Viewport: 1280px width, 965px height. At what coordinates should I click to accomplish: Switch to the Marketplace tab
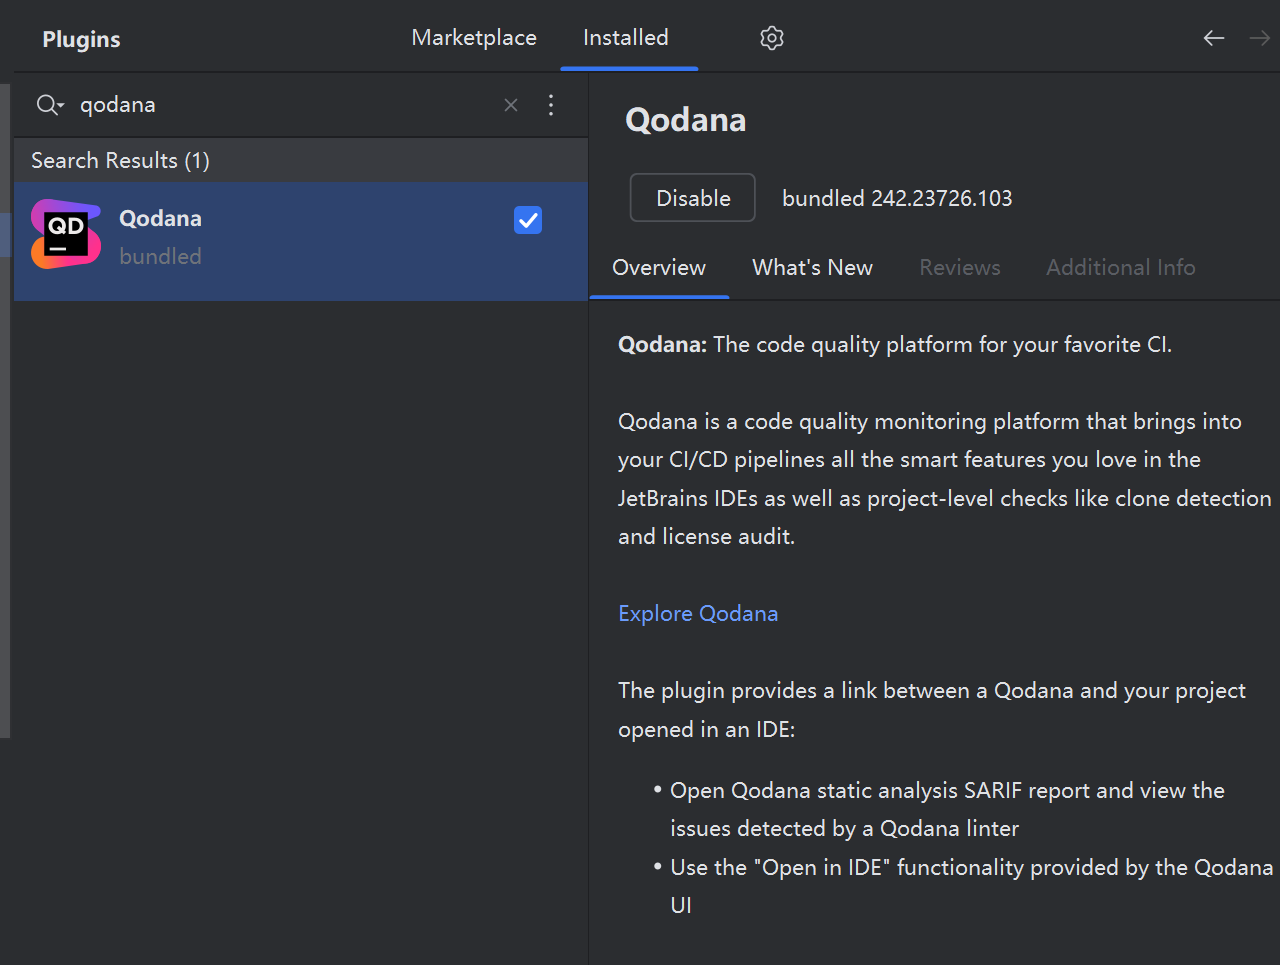pyautogui.click(x=474, y=38)
